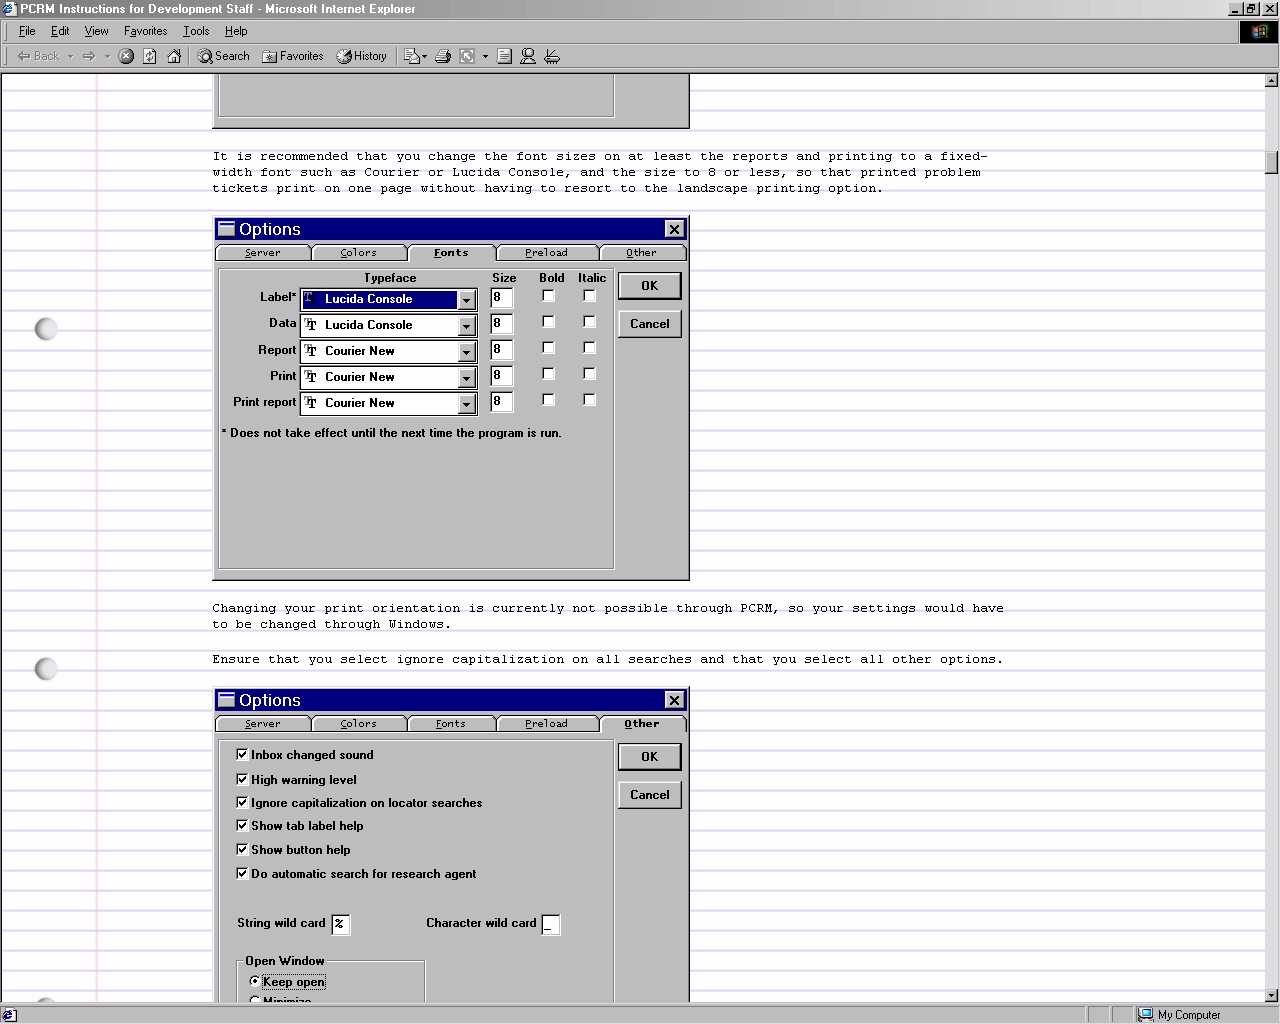This screenshot has width=1280, height=1024.
Task: Click the Stop icon in the toolbar
Action: [x=126, y=56]
